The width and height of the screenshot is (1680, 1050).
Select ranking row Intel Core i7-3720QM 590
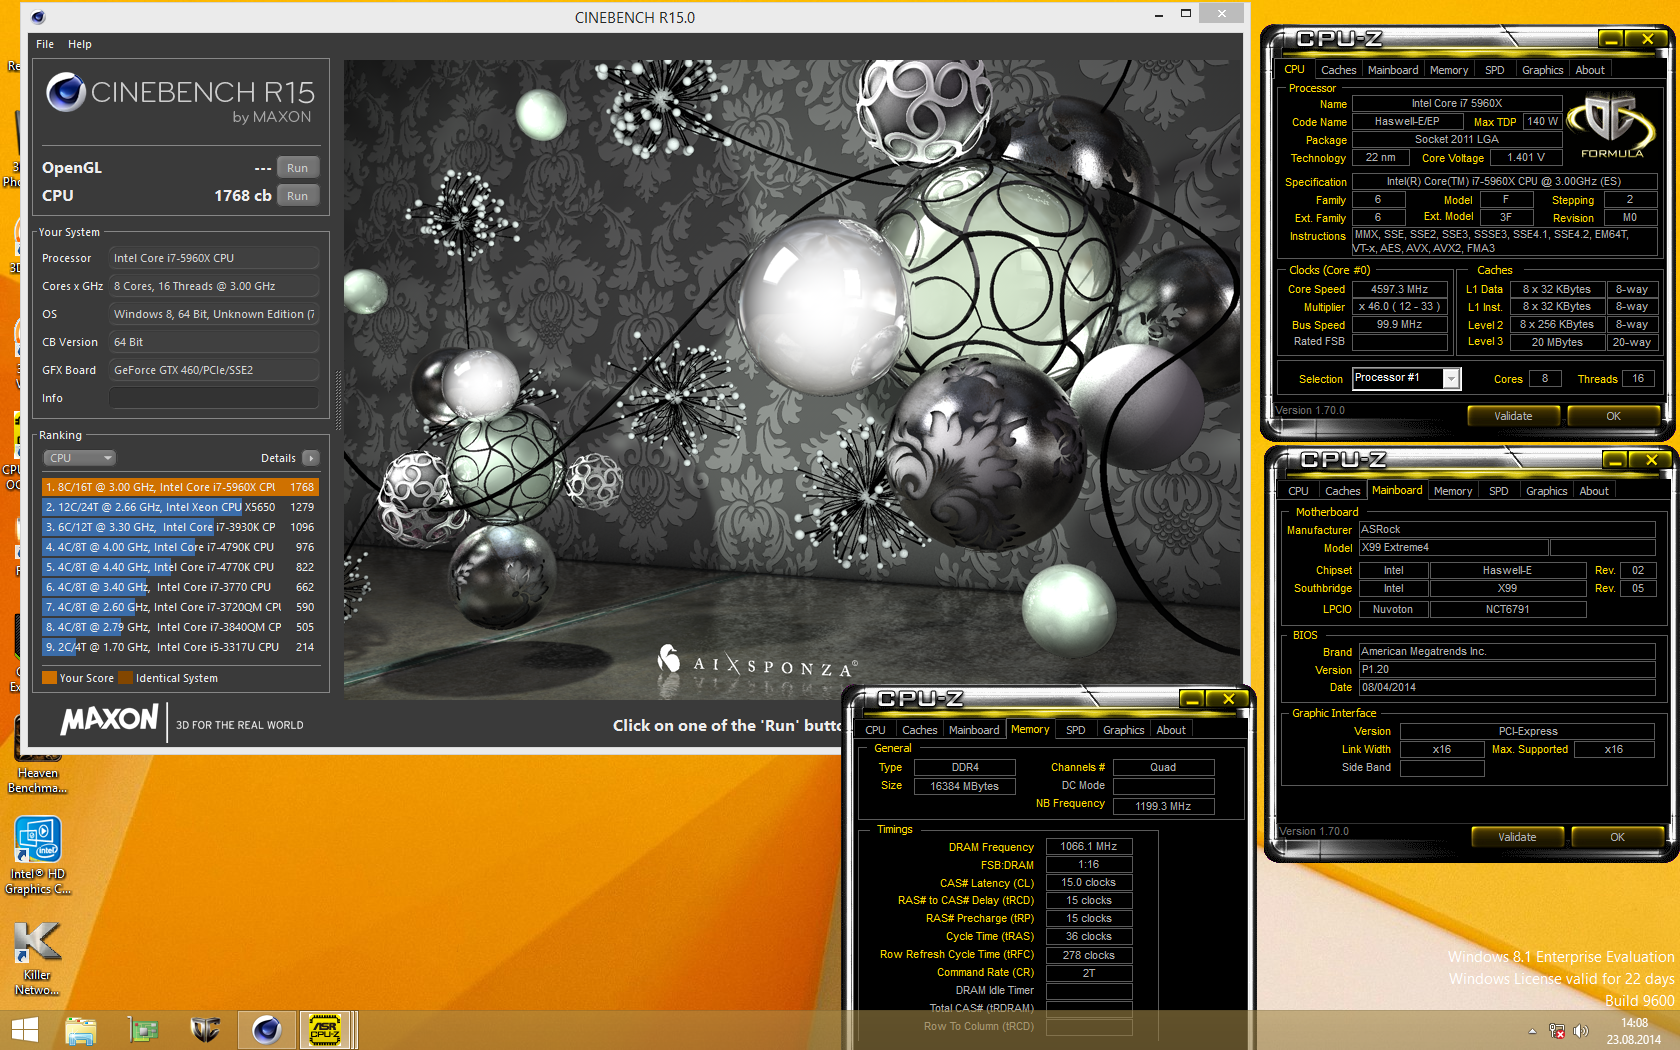coord(180,607)
